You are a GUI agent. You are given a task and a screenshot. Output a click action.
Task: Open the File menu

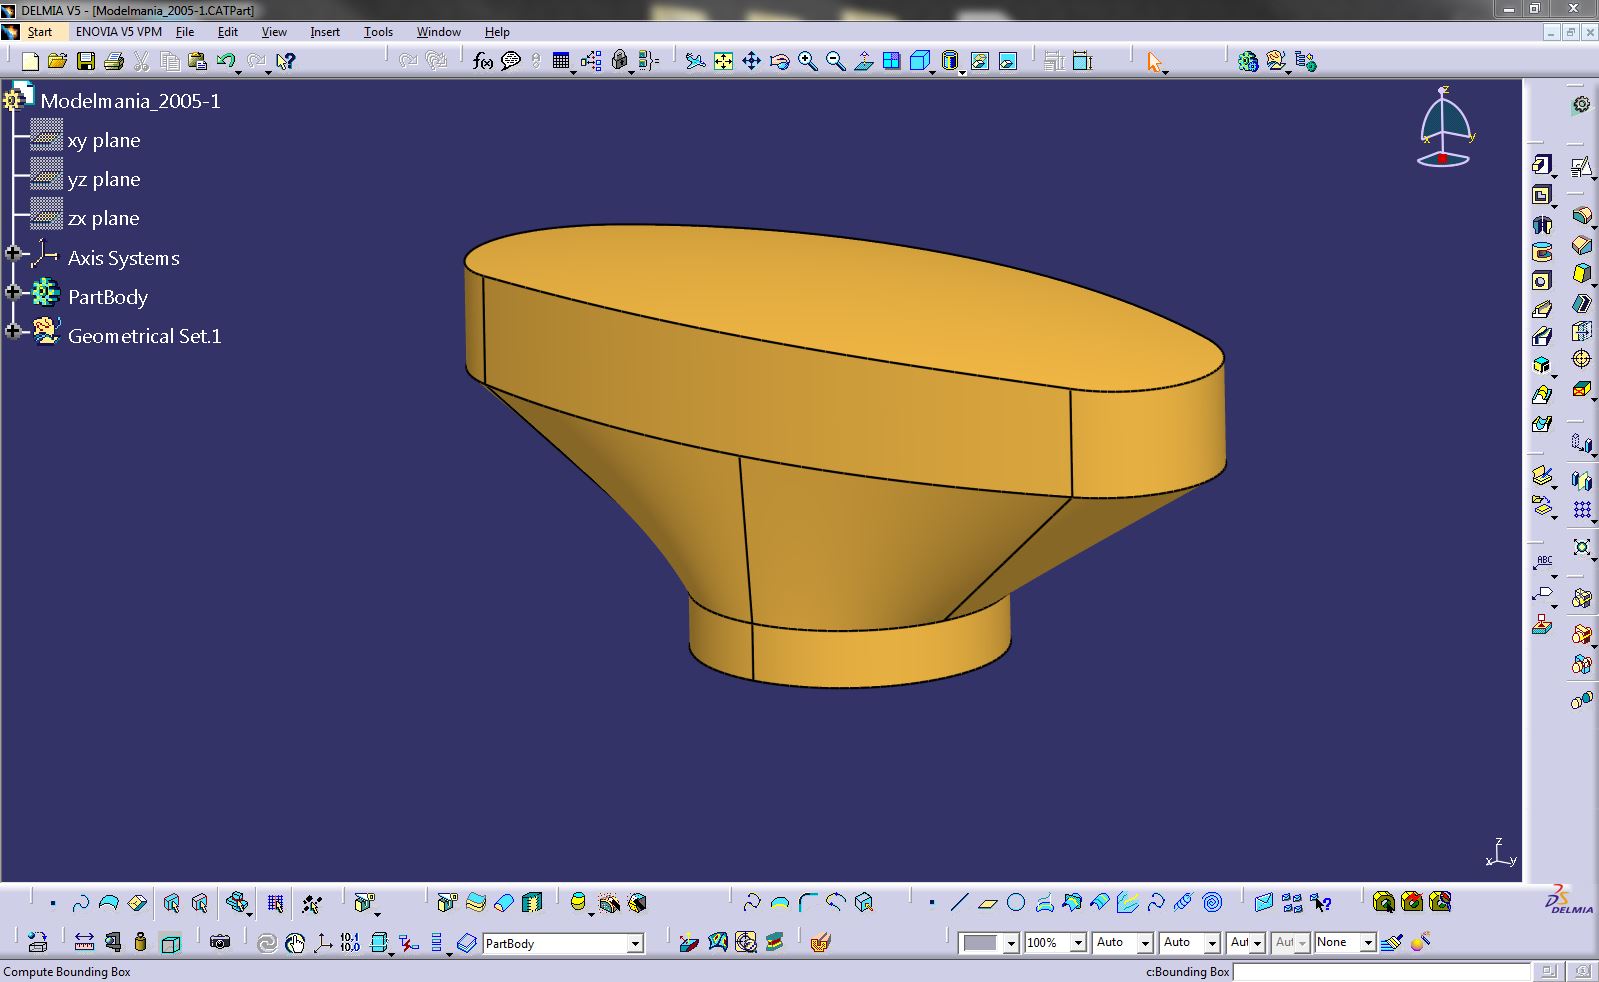(185, 32)
